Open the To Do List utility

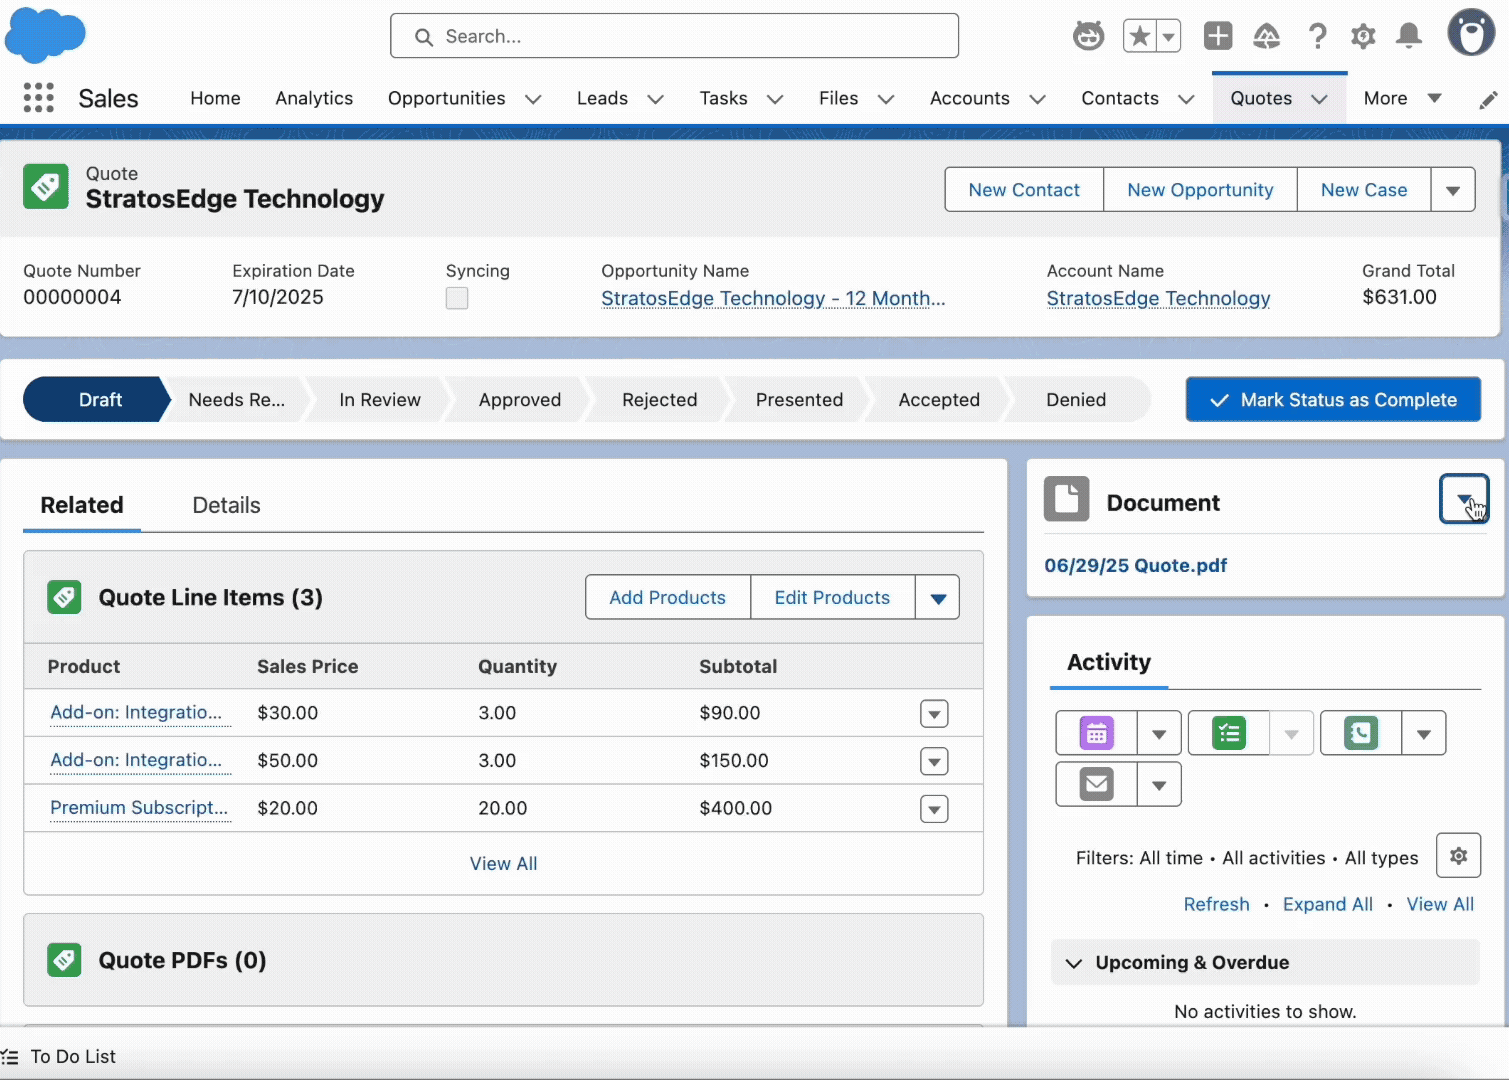[x=59, y=1056]
